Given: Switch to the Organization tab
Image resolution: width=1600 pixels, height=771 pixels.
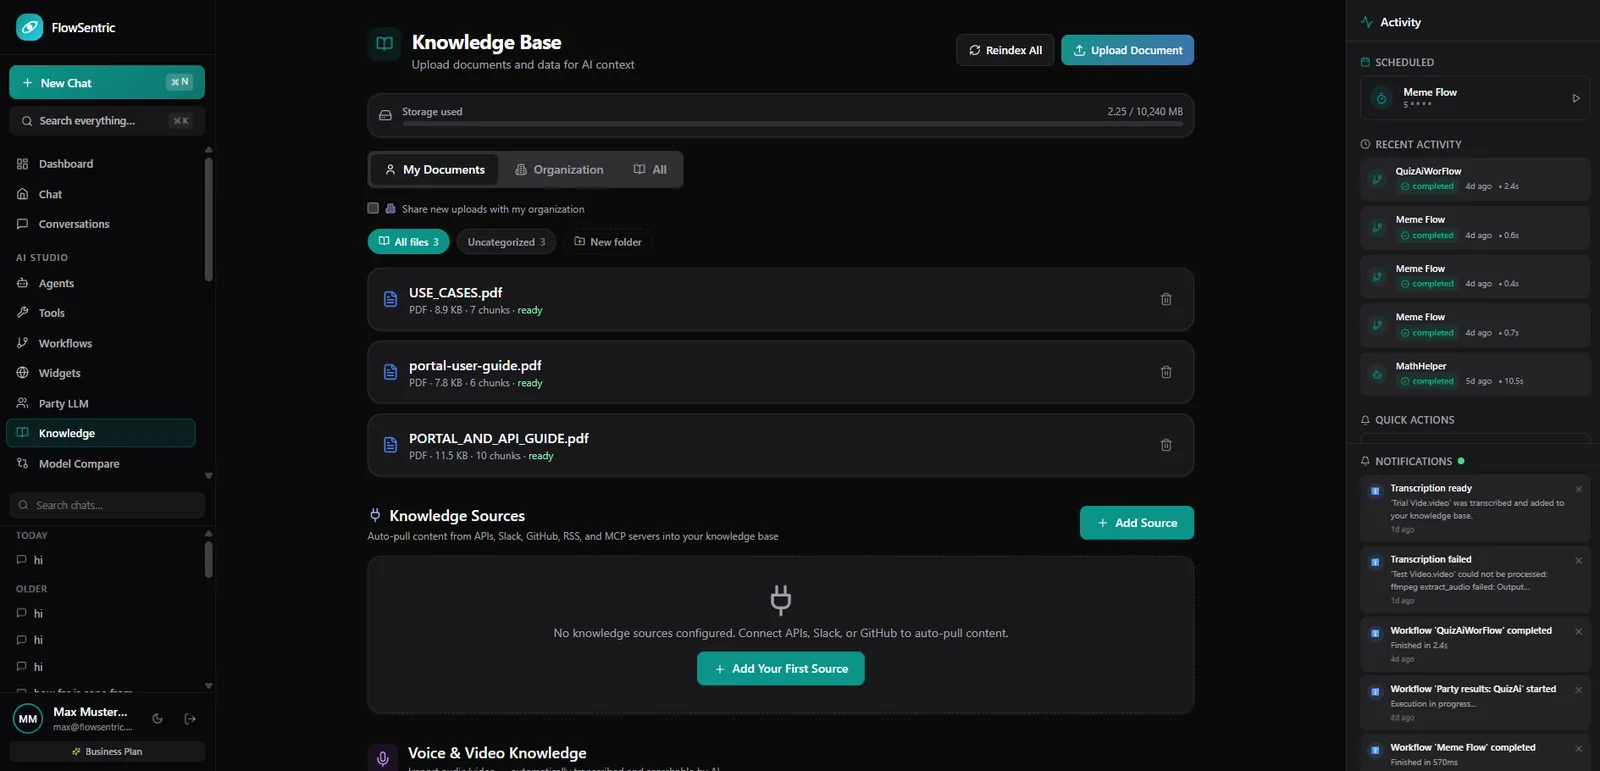Looking at the screenshot, I should point(559,170).
